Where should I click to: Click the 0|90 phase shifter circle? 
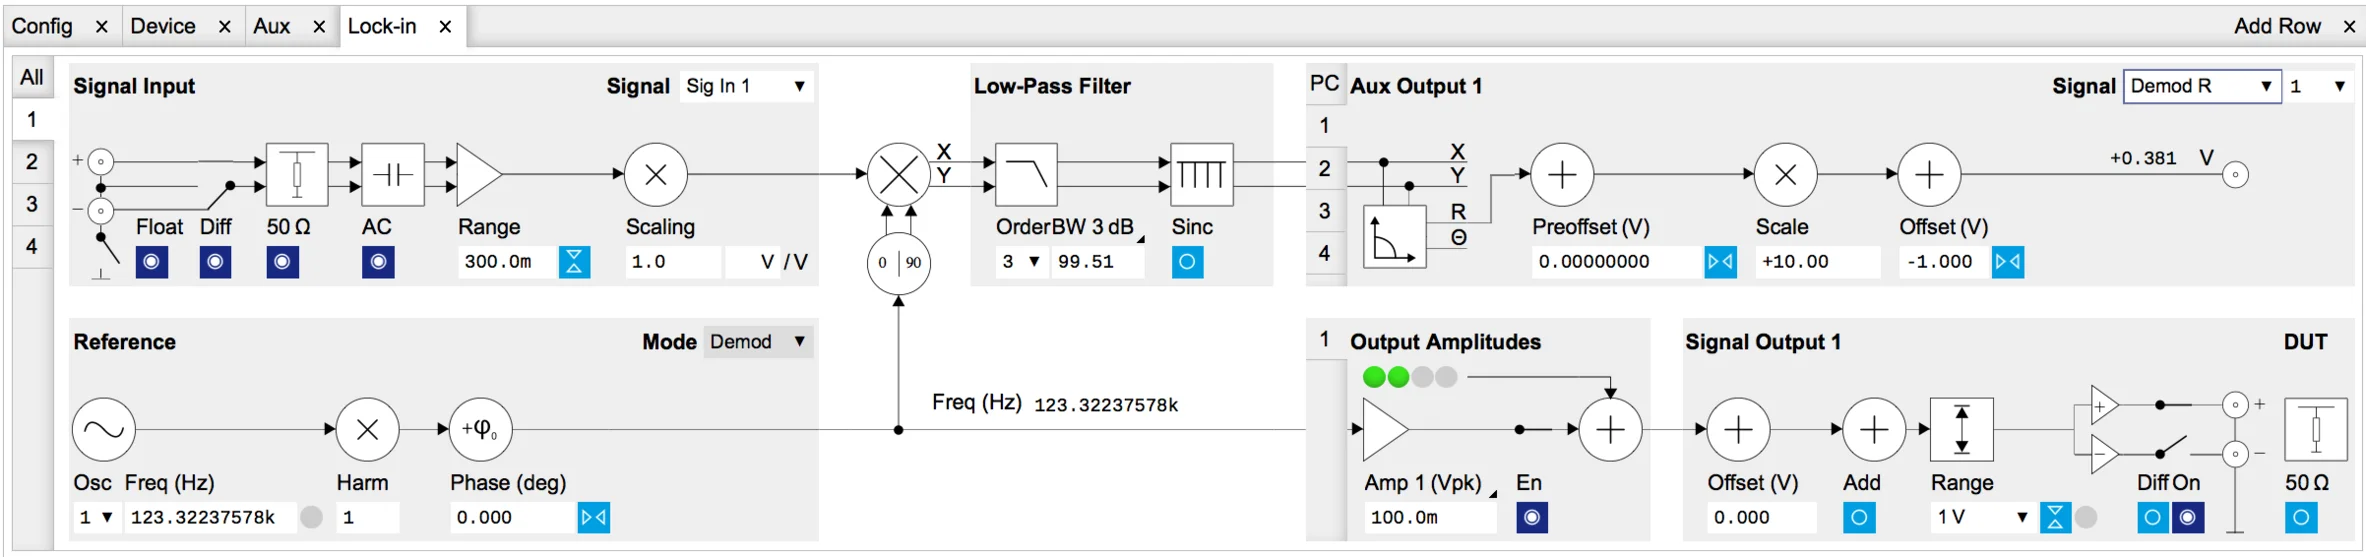click(x=899, y=263)
